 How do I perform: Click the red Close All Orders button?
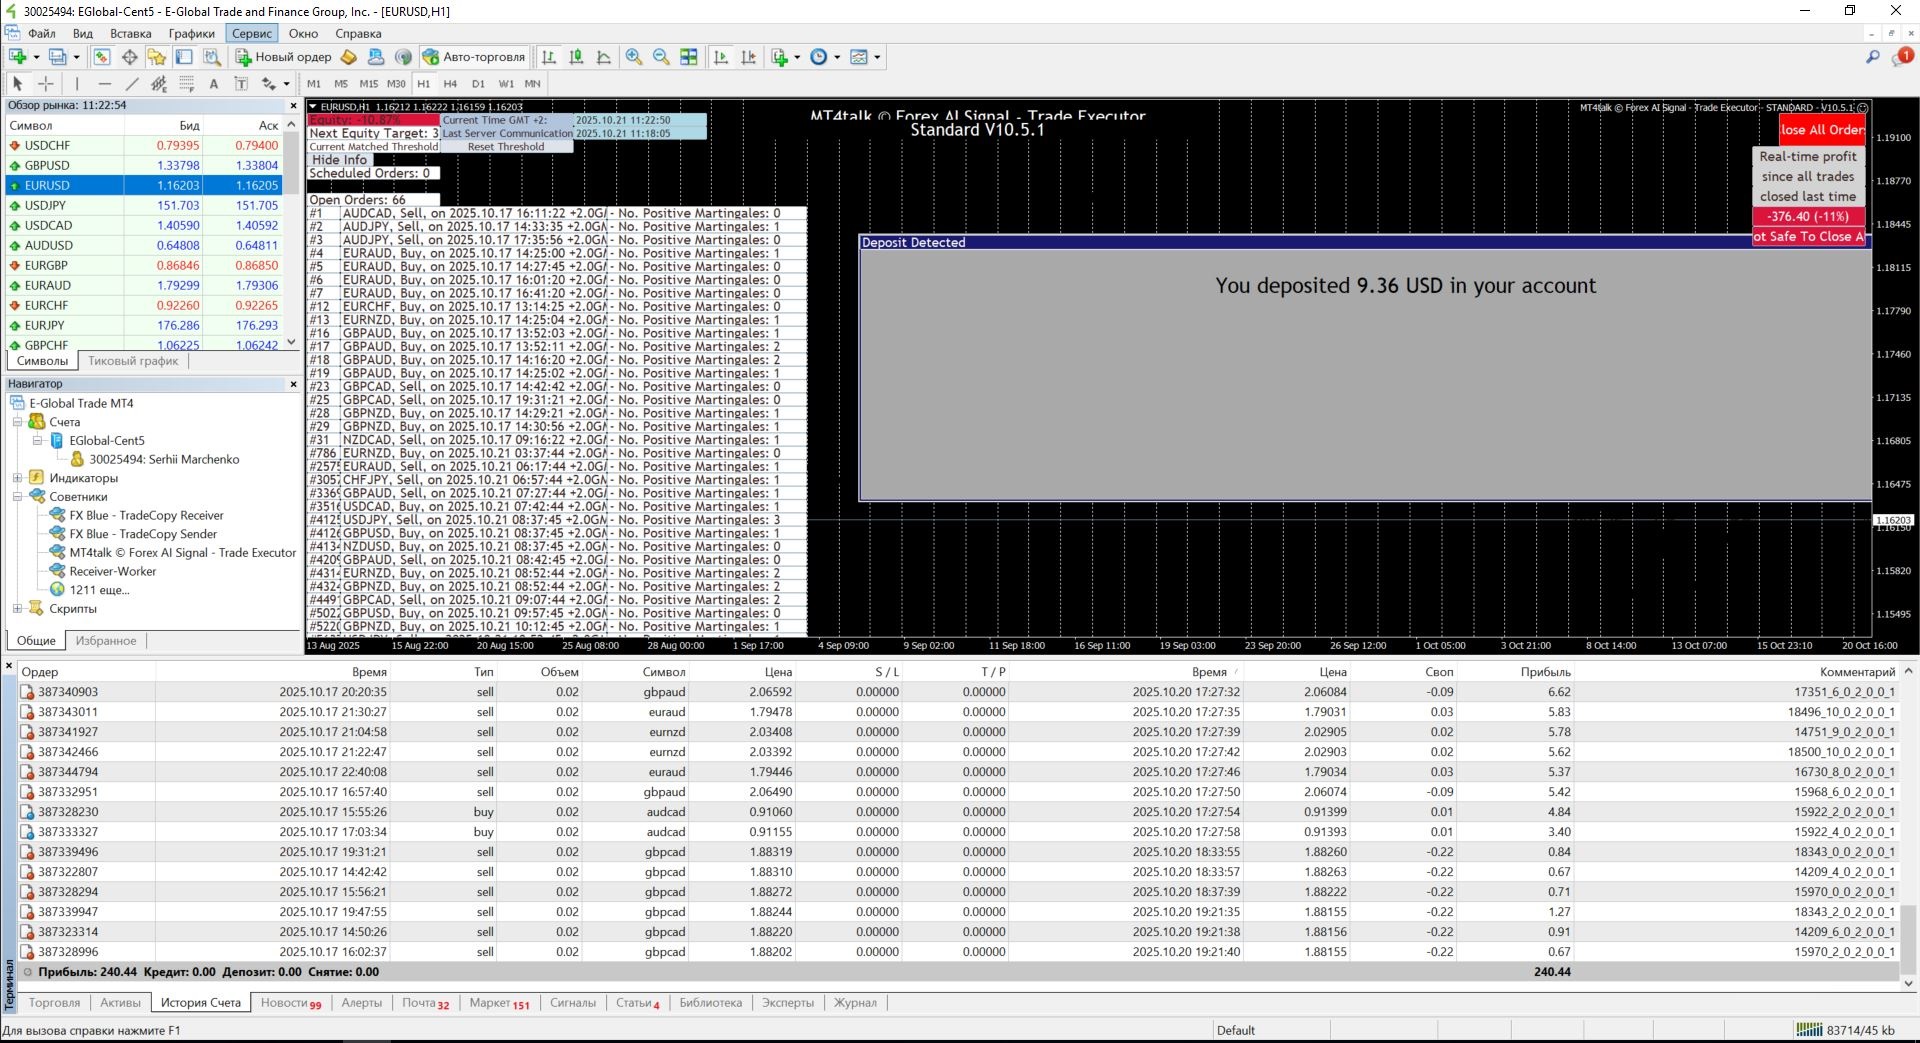click(1822, 130)
